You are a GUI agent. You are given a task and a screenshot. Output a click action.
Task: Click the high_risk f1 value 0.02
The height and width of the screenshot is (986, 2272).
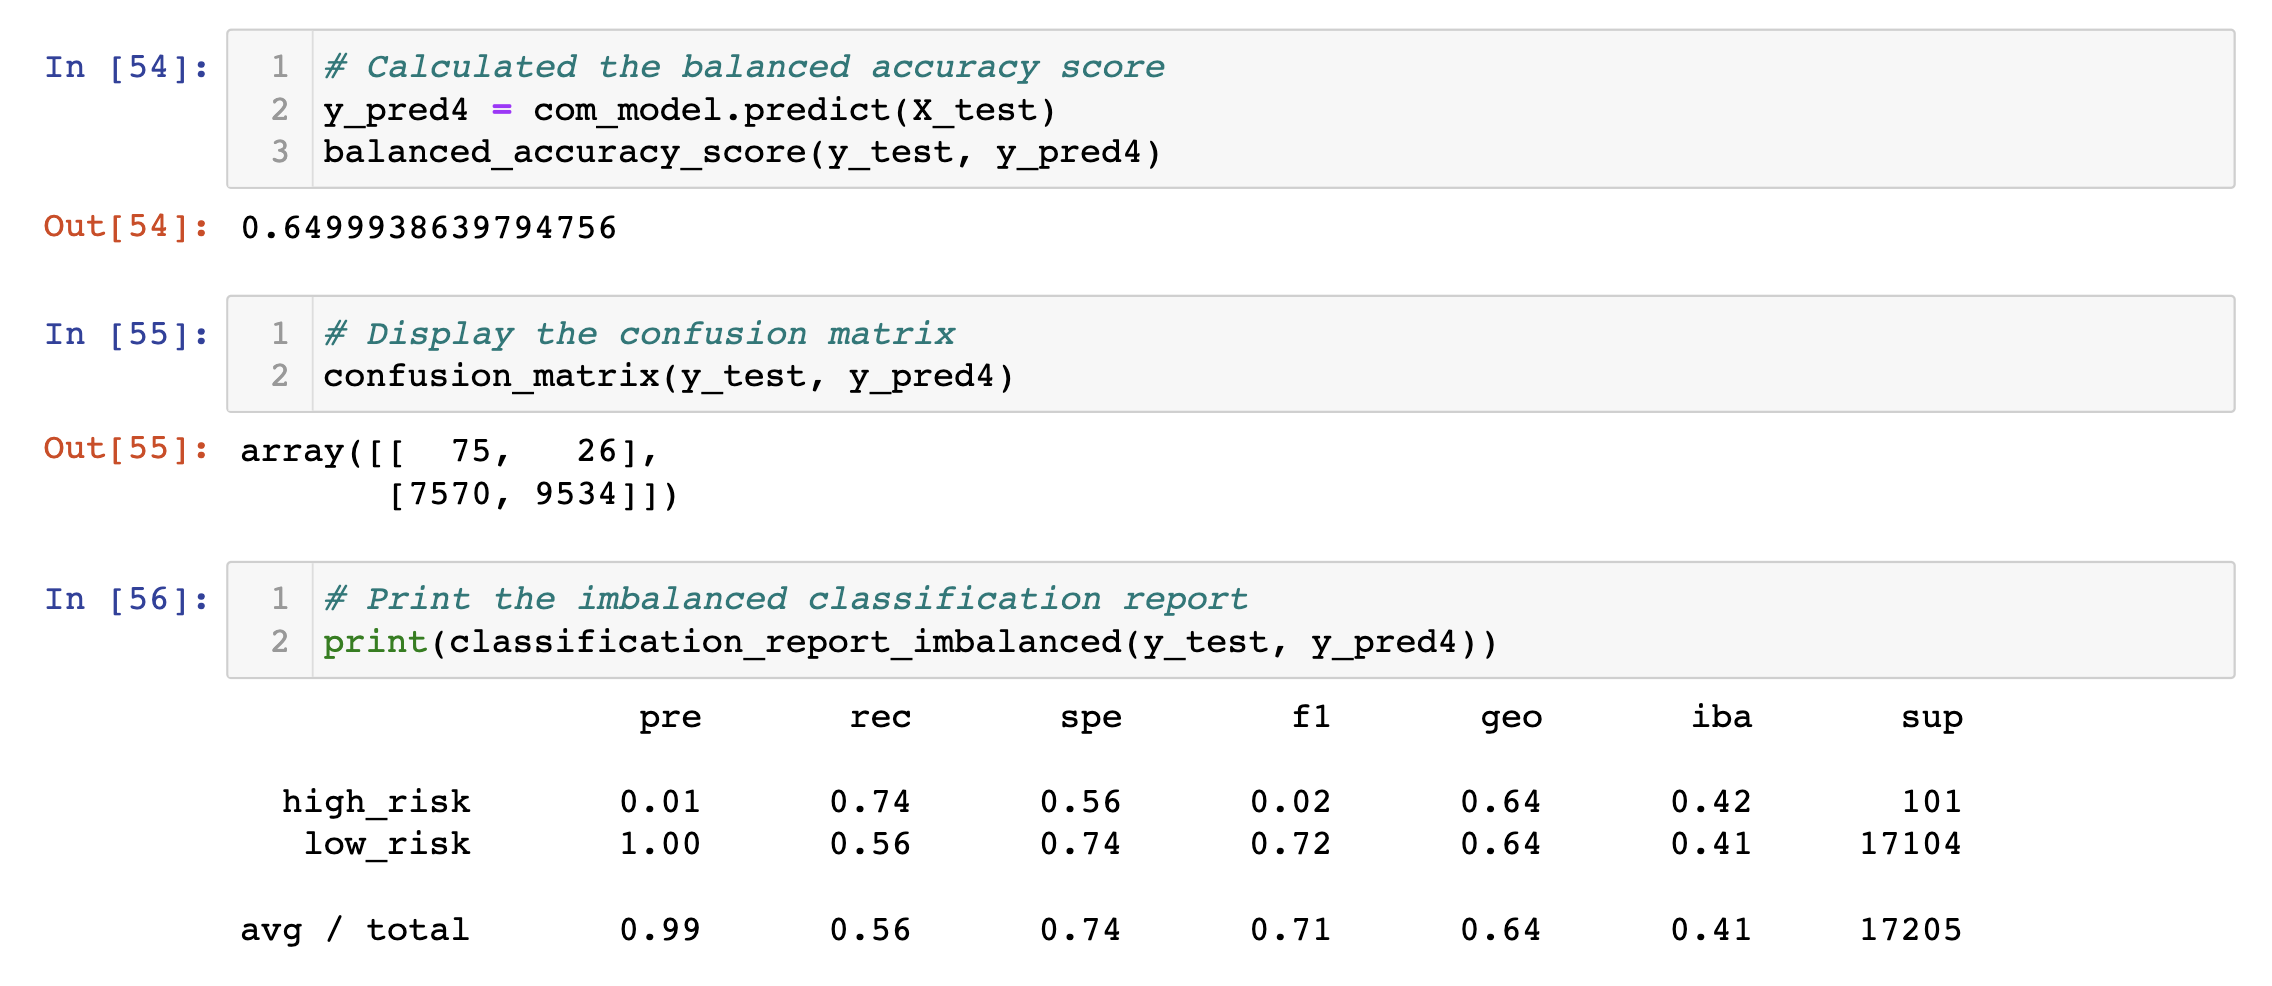[1291, 802]
